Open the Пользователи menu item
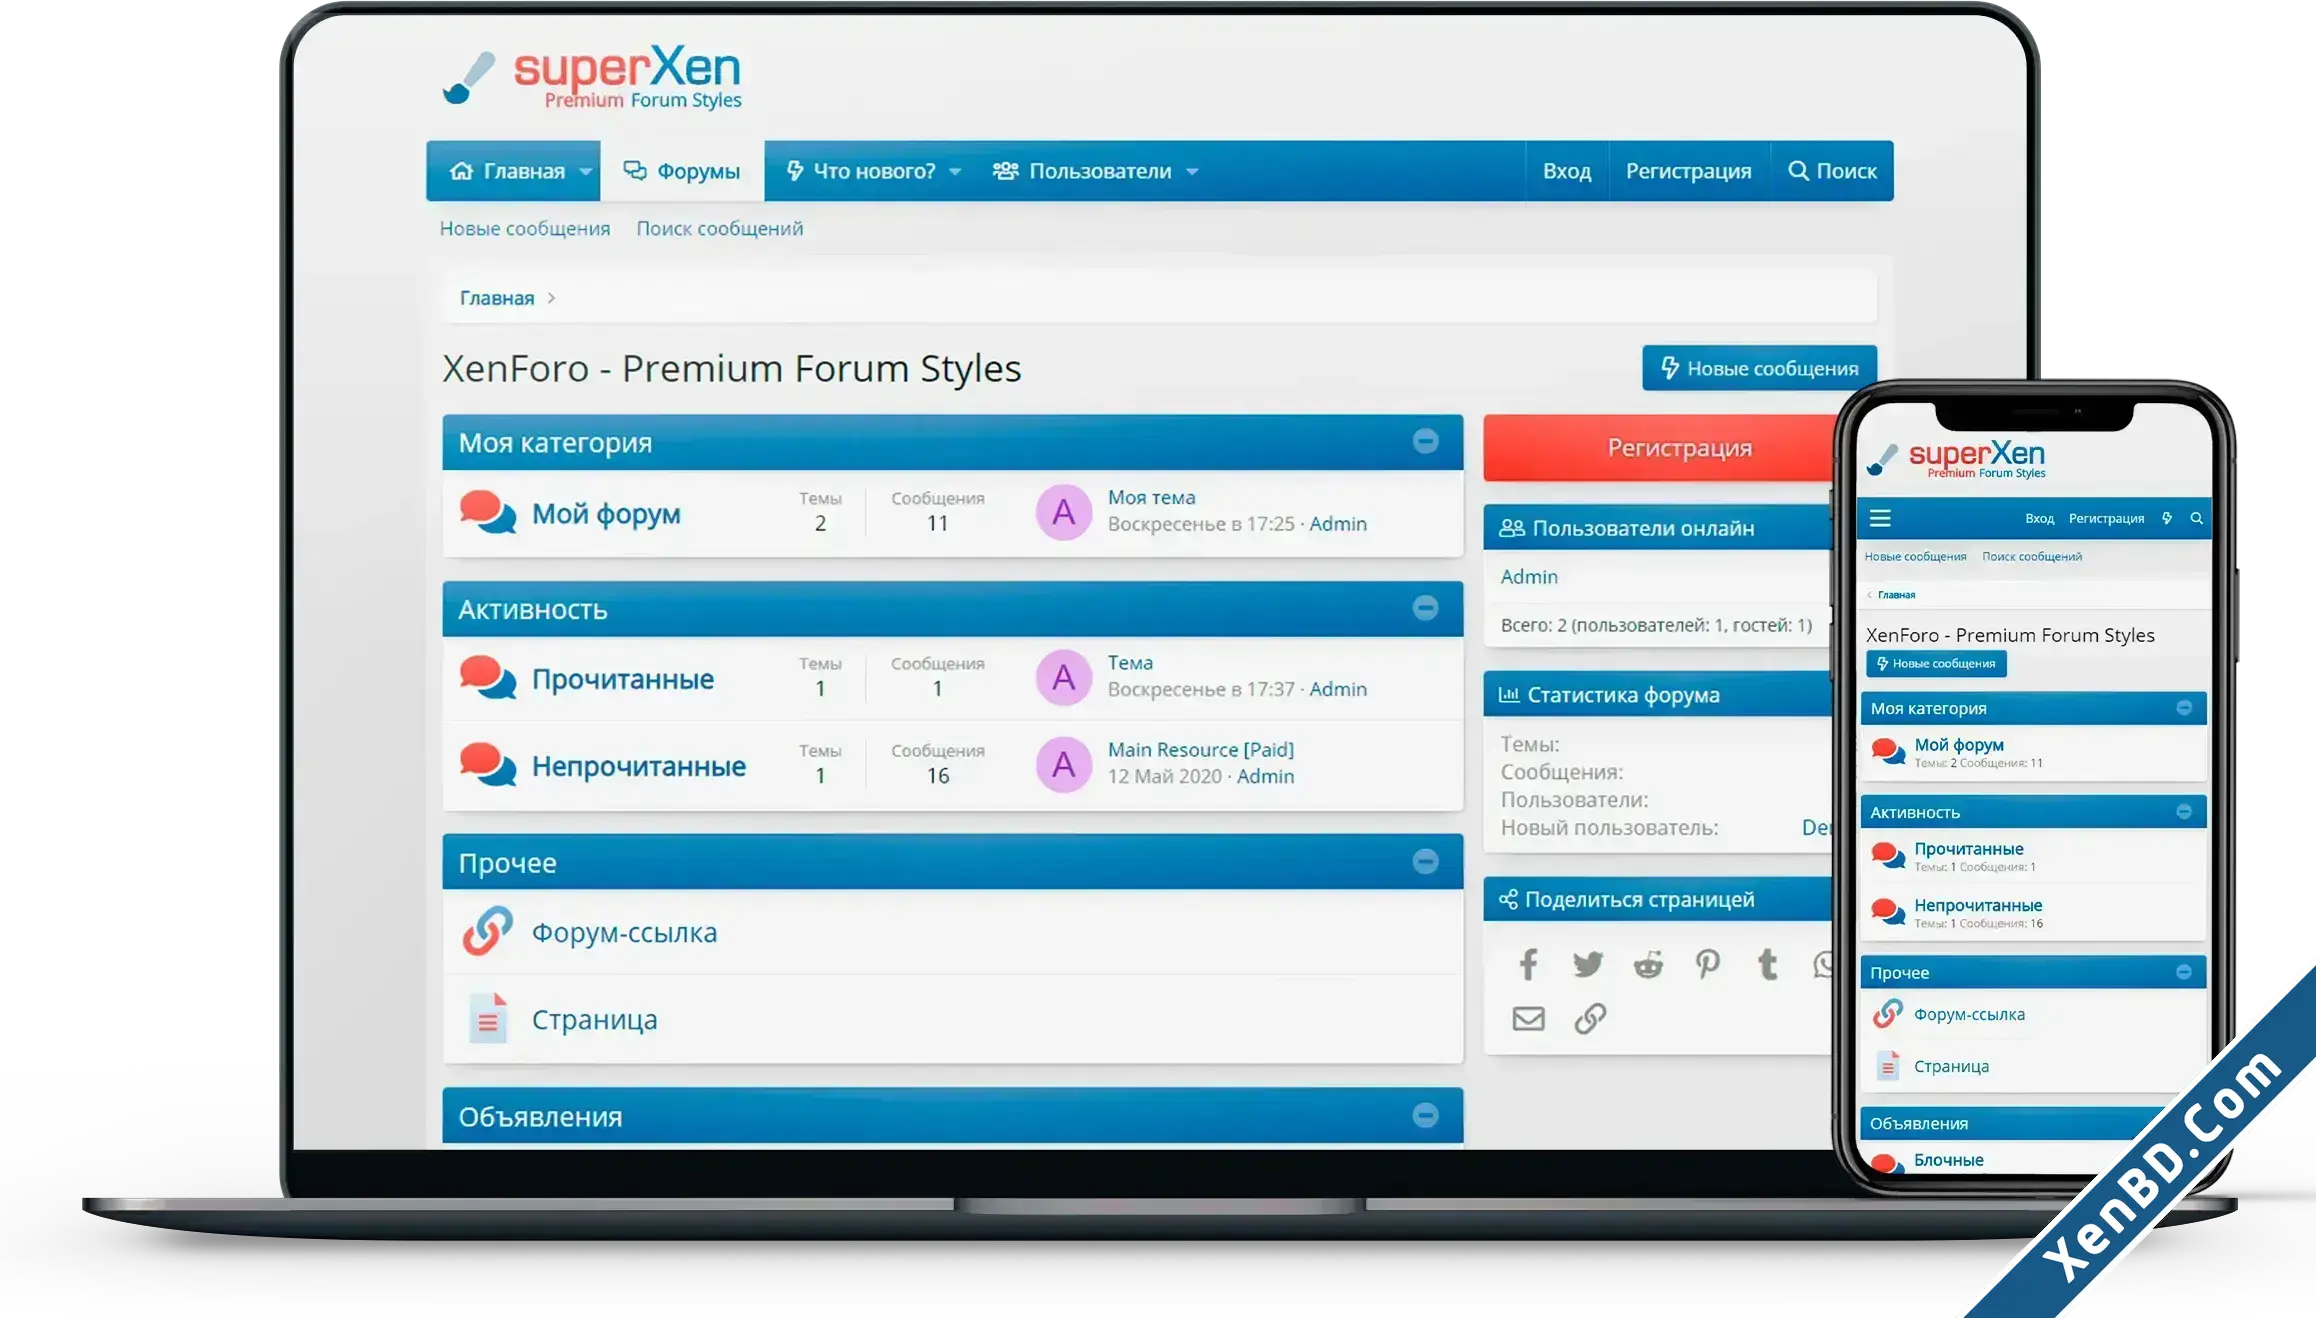The image size is (2316, 1318). pyautogui.click(x=1081, y=171)
